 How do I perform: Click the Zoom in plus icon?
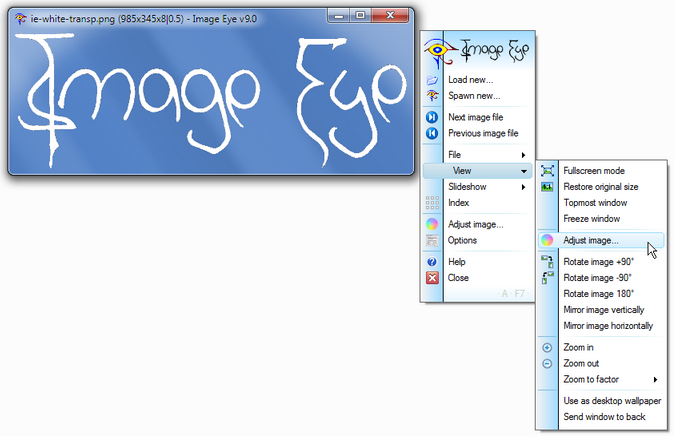[547, 347]
